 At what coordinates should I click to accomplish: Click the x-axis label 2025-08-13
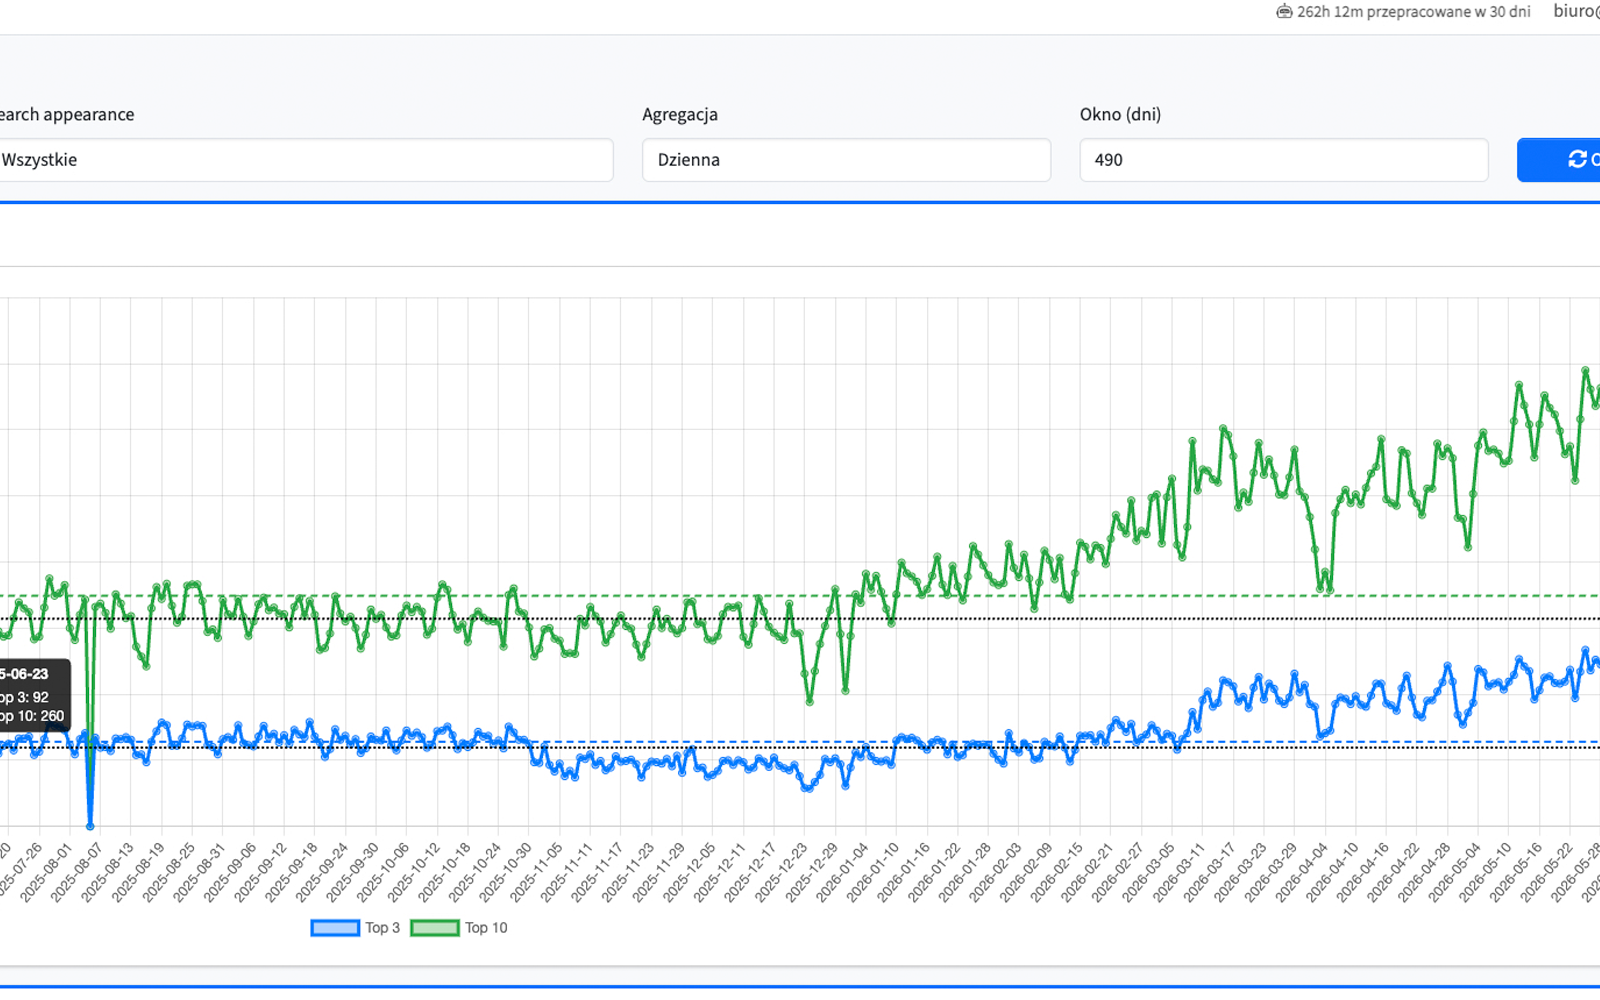[107, 873]
